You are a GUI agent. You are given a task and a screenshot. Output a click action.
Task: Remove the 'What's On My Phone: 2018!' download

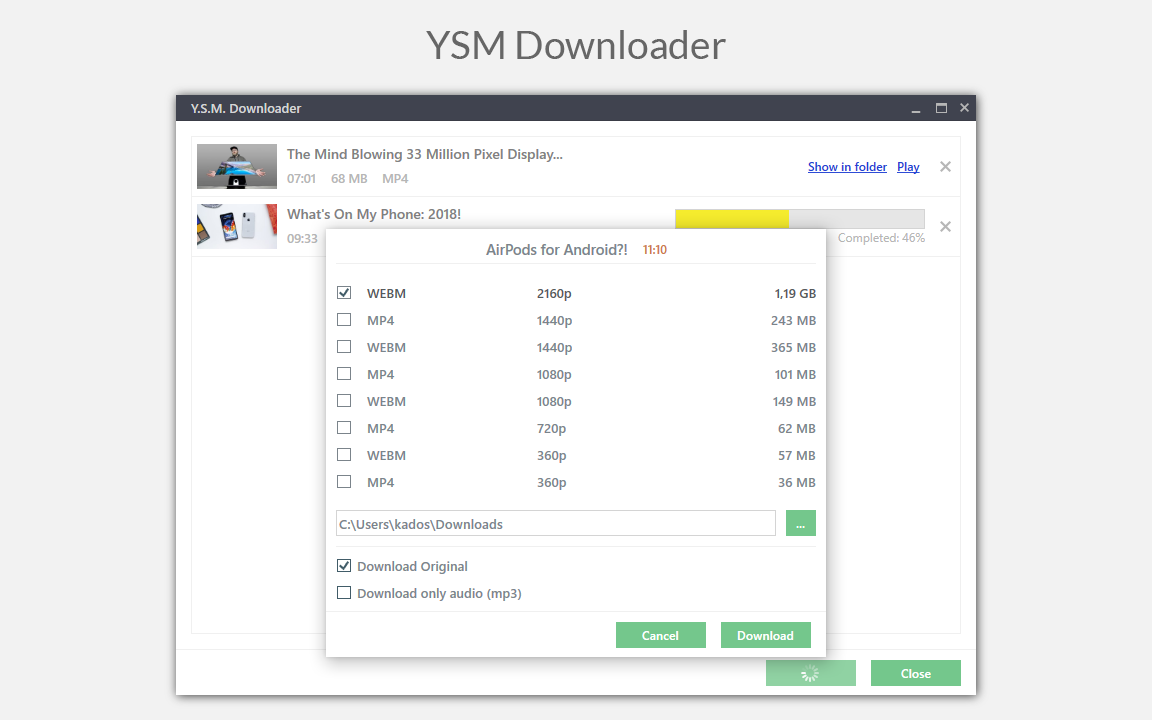point(945,226)
